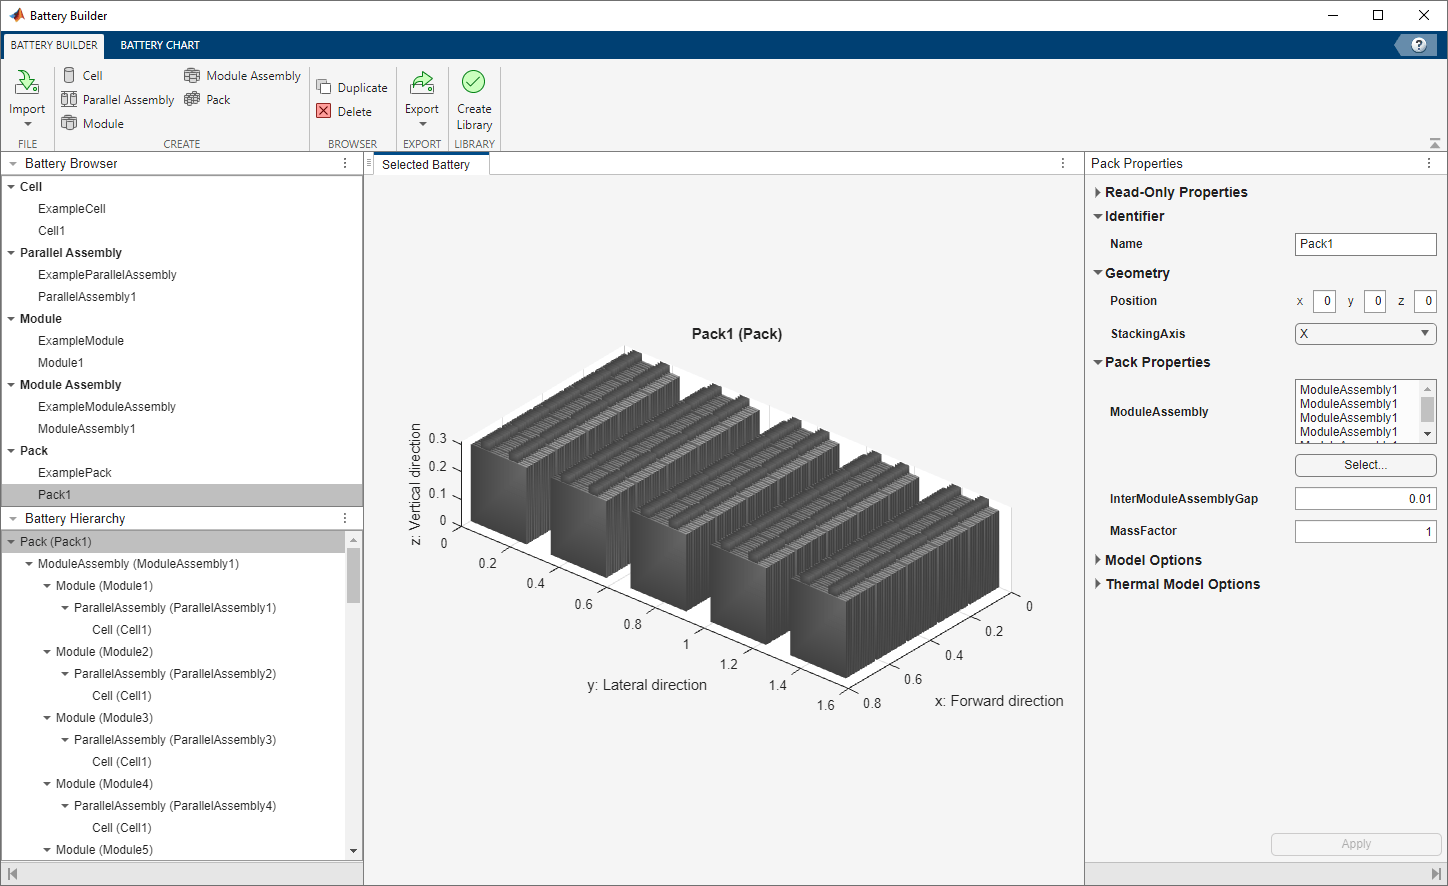The width and height of the screenshot is (1448, 886).
Task: Collapse the Geometry section
Action: pos(1098,273)
